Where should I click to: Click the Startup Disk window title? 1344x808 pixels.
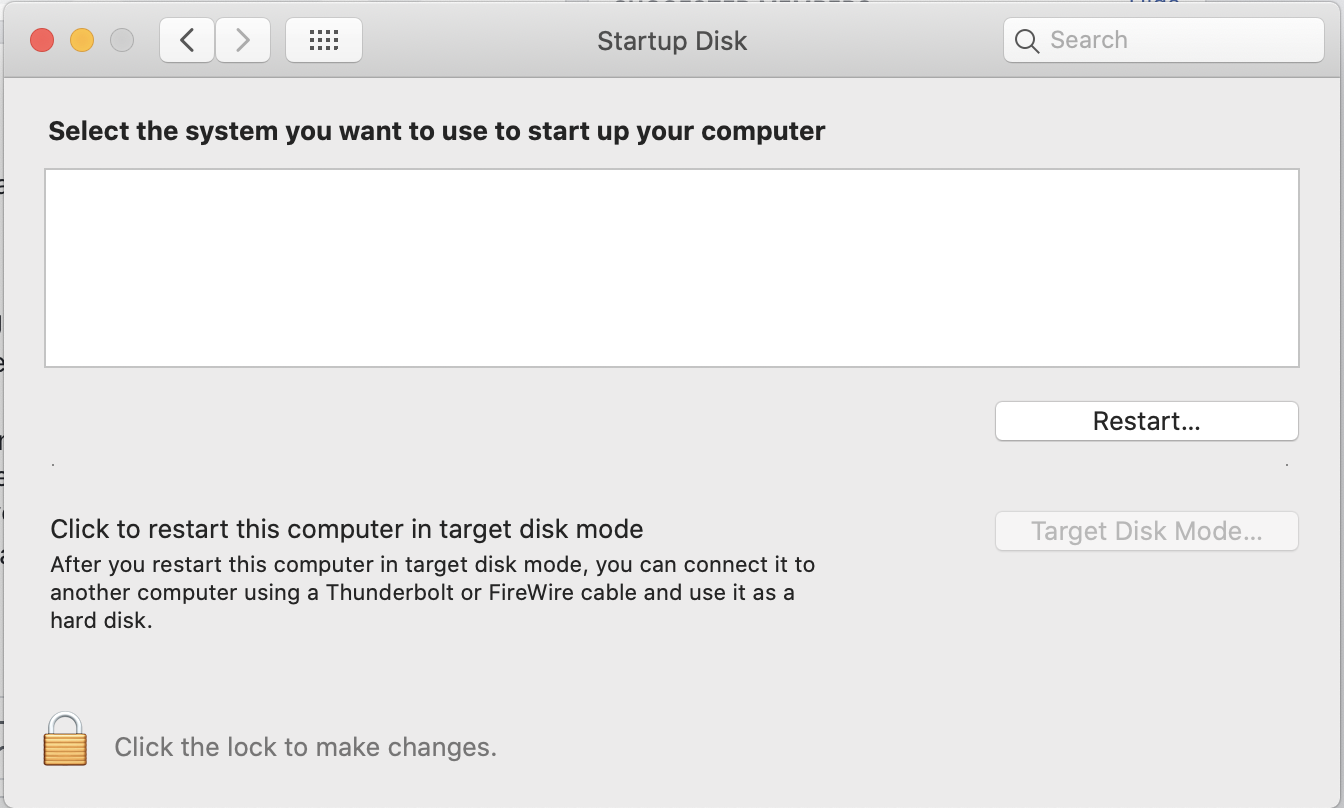[x=672, y=41]
